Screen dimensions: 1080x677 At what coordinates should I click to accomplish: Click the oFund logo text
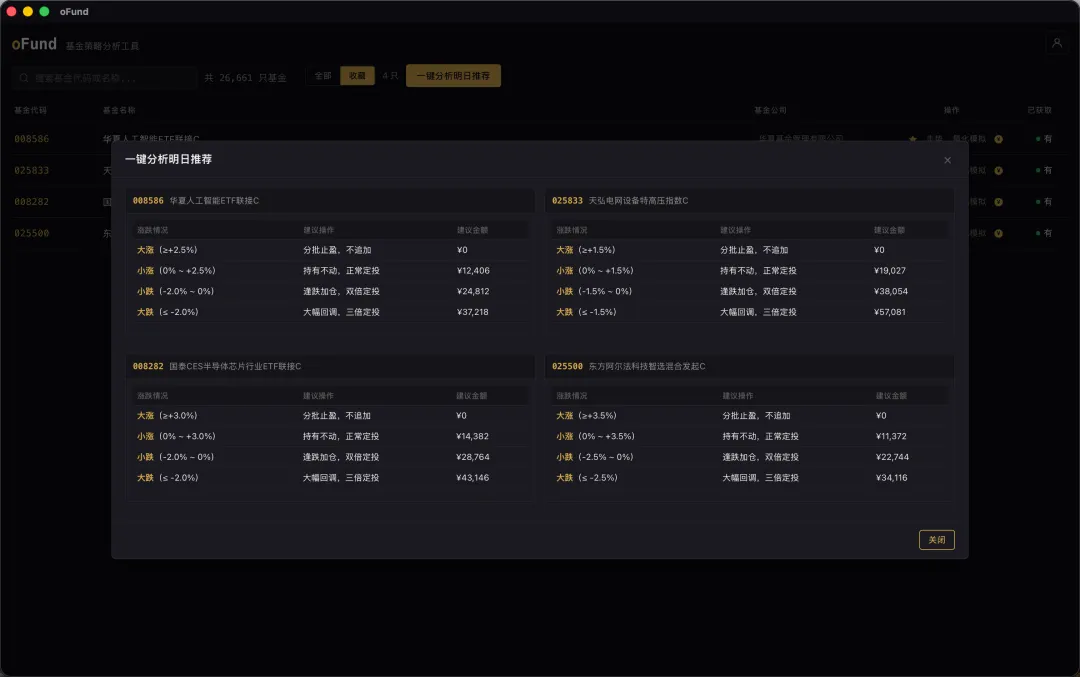34,44
